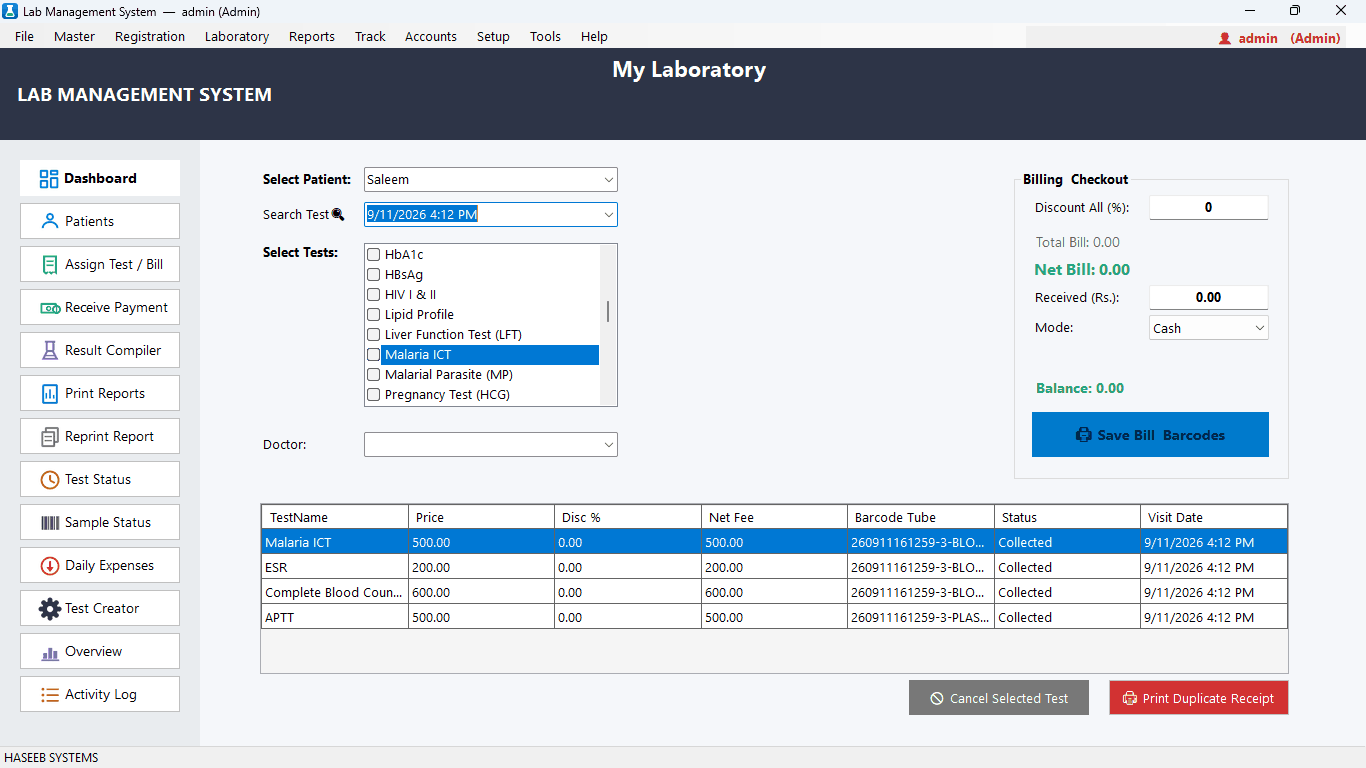Enable the Lipid Profile checkbox
This screenshot has width=1366, height=768.
(374, 315)
